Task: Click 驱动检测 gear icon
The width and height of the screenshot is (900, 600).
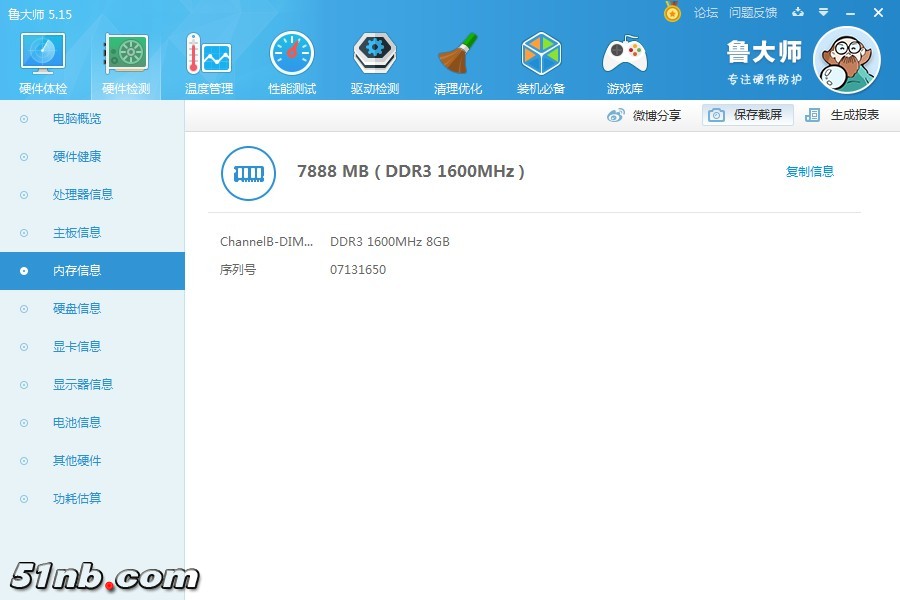Action: pos(375,56)
